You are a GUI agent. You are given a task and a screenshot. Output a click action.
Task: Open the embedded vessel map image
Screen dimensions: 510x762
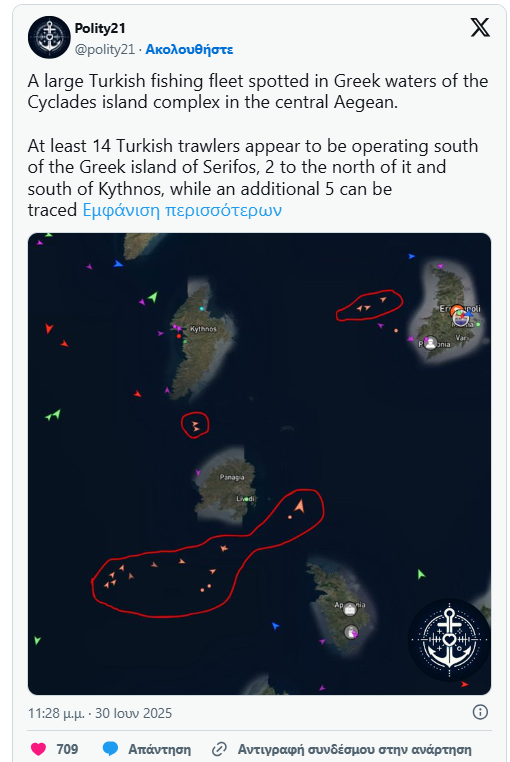(259, 464)
